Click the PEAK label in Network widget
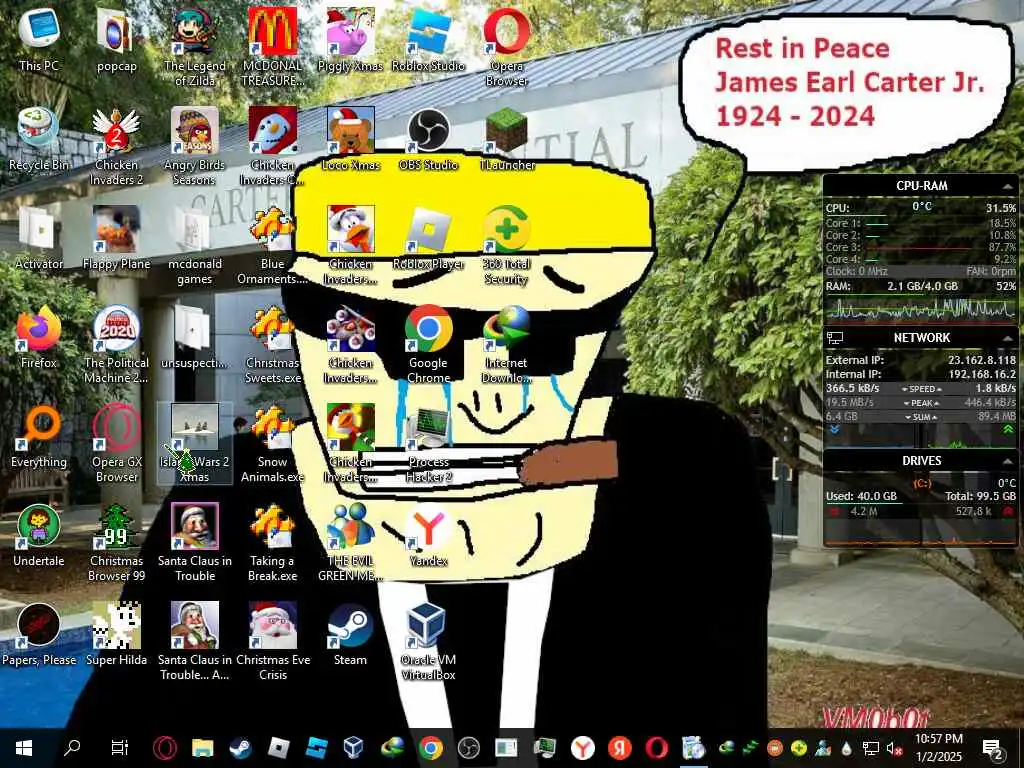This screenshot has height=768, width=1024. [921, 403]
